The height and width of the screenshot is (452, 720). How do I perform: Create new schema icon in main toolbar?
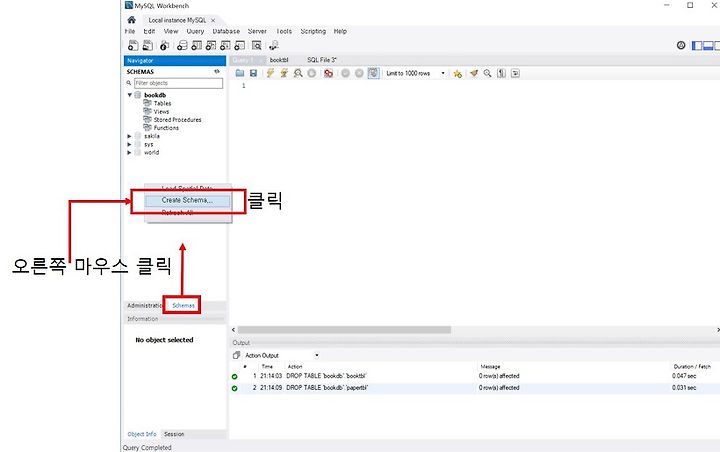click(x=182, y=45)
